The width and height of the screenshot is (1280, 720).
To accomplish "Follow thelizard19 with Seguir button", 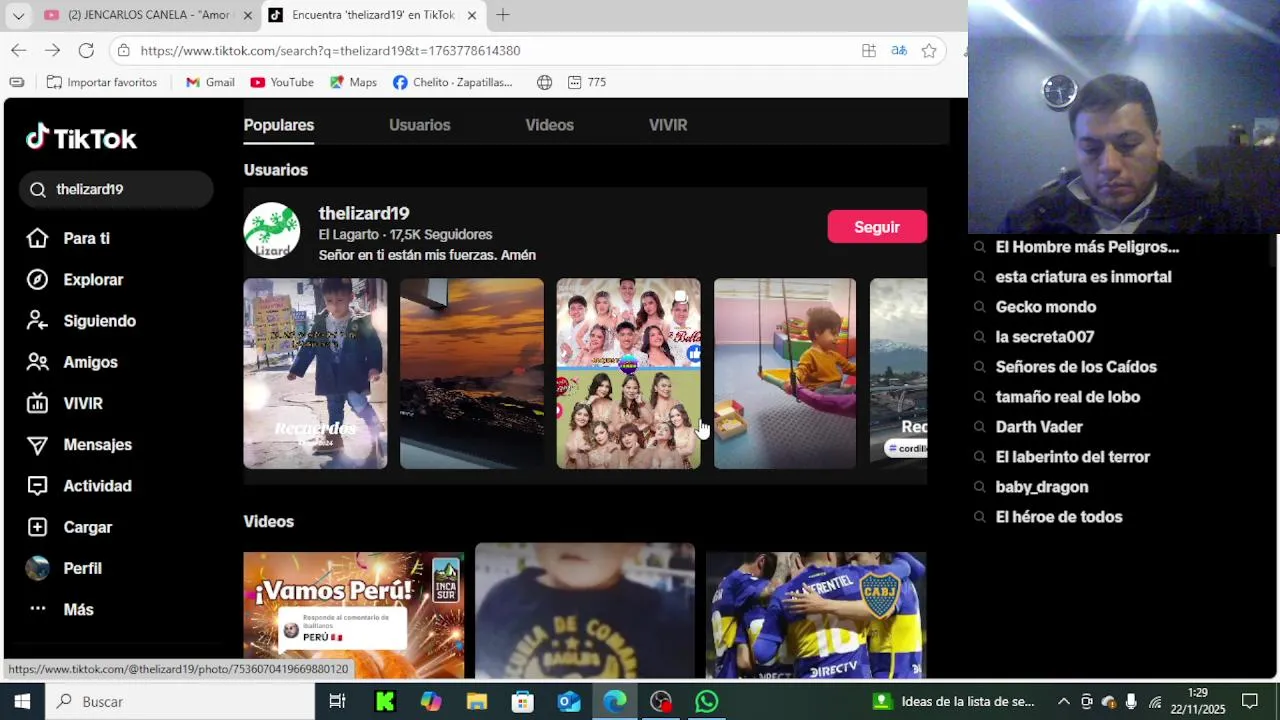I will [877, 227].
